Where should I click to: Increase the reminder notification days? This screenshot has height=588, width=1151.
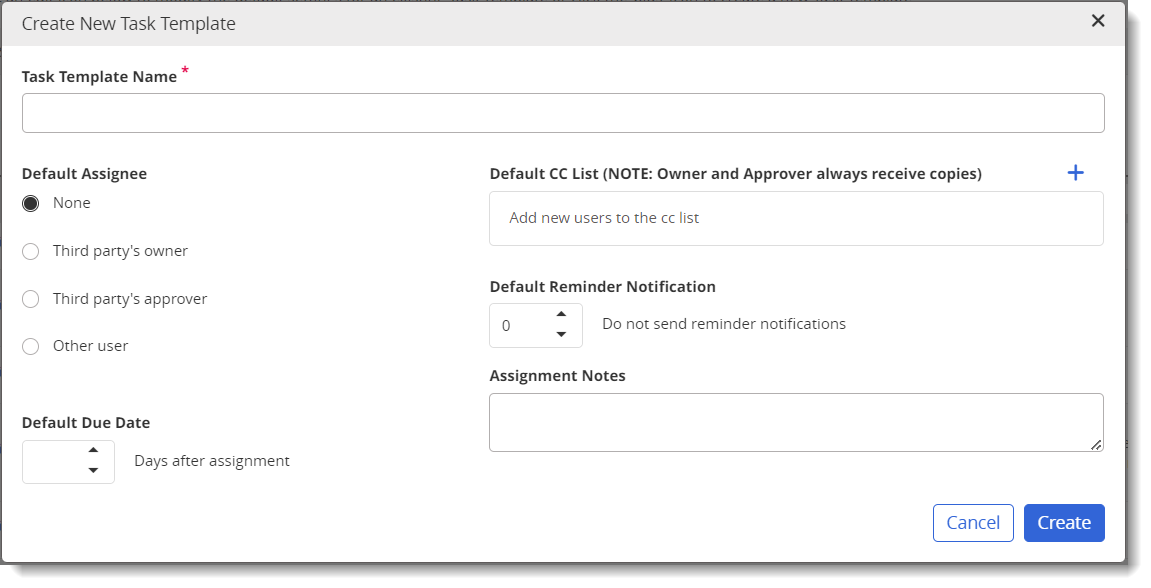pyautogui.click(x=562, y=314)
